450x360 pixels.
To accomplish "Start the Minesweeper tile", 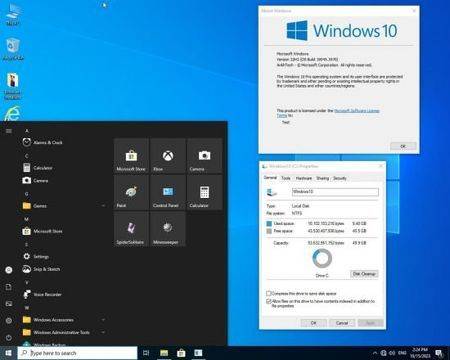I will 168,229.
